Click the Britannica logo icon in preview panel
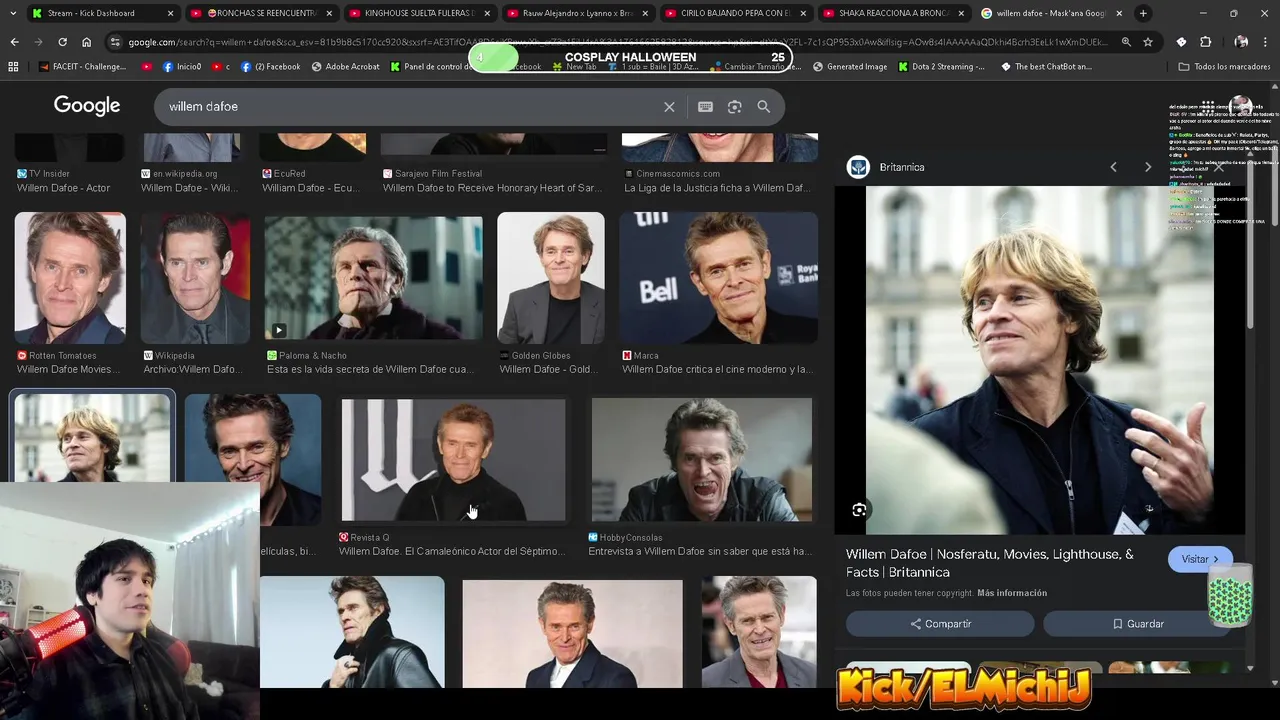 point(858,167)
